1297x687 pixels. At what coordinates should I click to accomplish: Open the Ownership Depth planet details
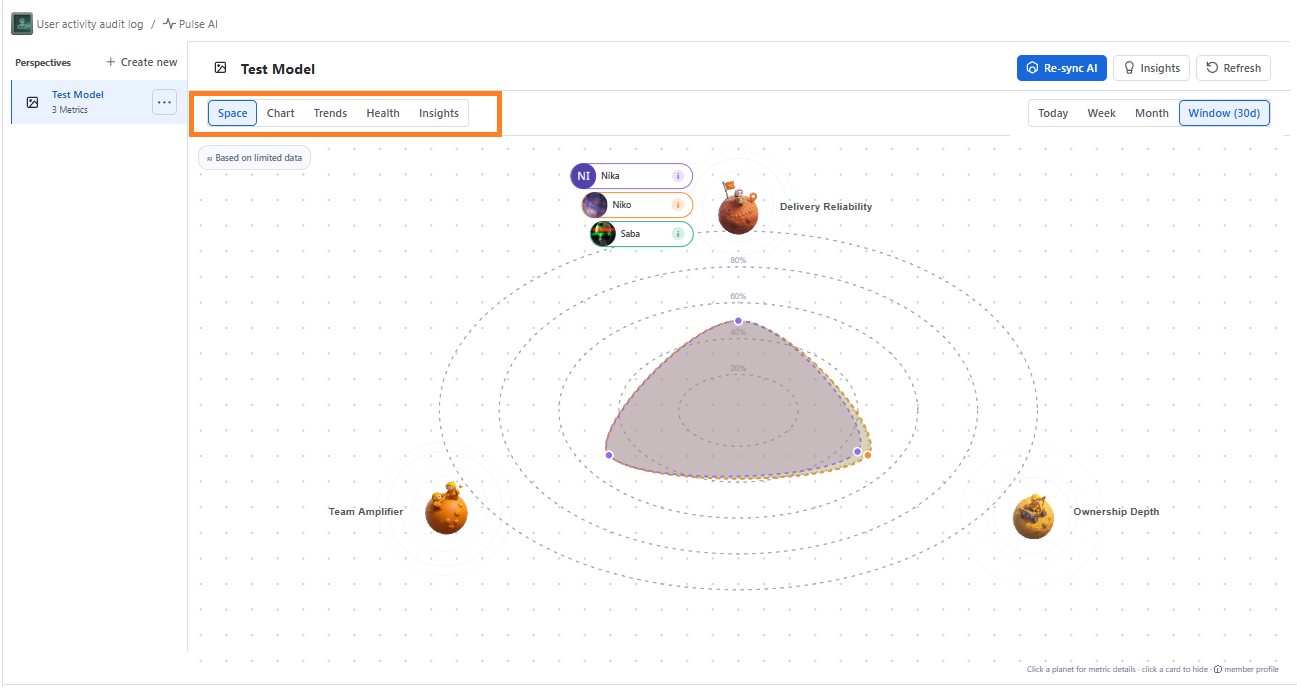tap(1033, 516)
